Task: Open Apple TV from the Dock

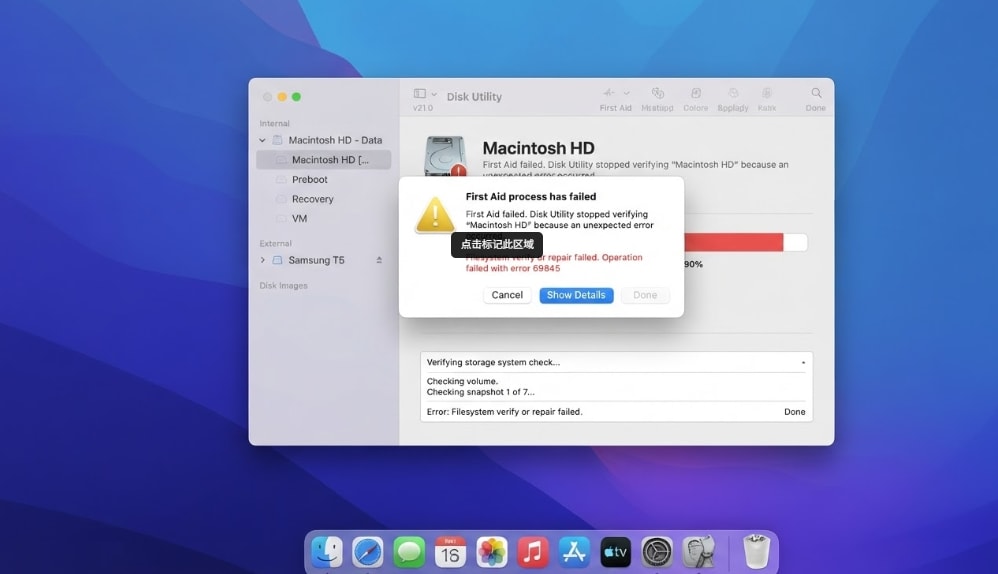Action: [x=615, y=552]
